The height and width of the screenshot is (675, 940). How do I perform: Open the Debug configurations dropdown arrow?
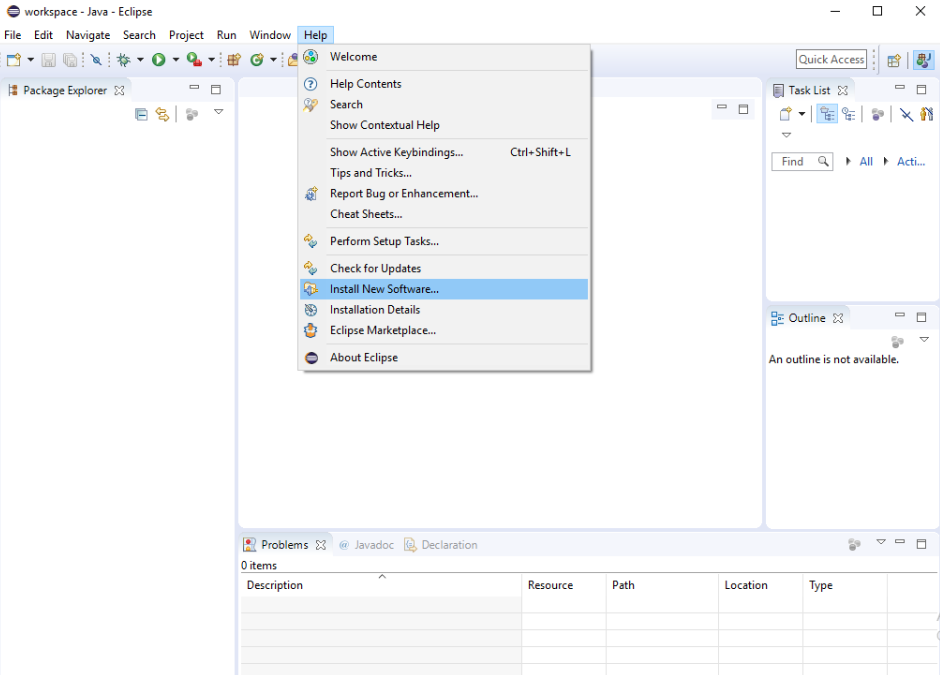click(140, 59)
